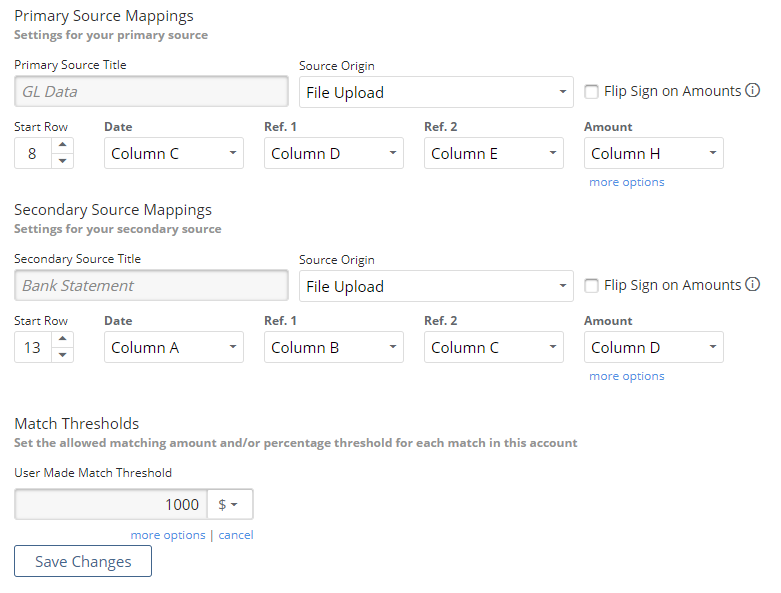Increase secondary Start Row with up arrow
Screen dimensions: 781x593
coord(62,339)
